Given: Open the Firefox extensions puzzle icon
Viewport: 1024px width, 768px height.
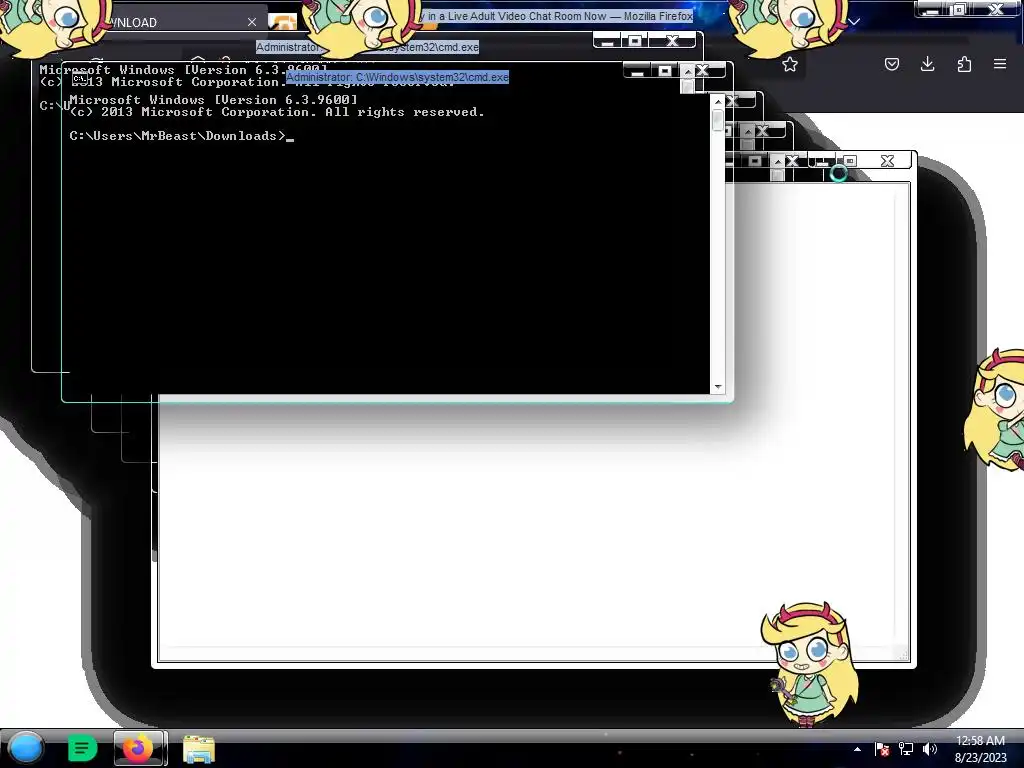Looking at the screenshot, I should pyautogui.click(x=964, y=64).
